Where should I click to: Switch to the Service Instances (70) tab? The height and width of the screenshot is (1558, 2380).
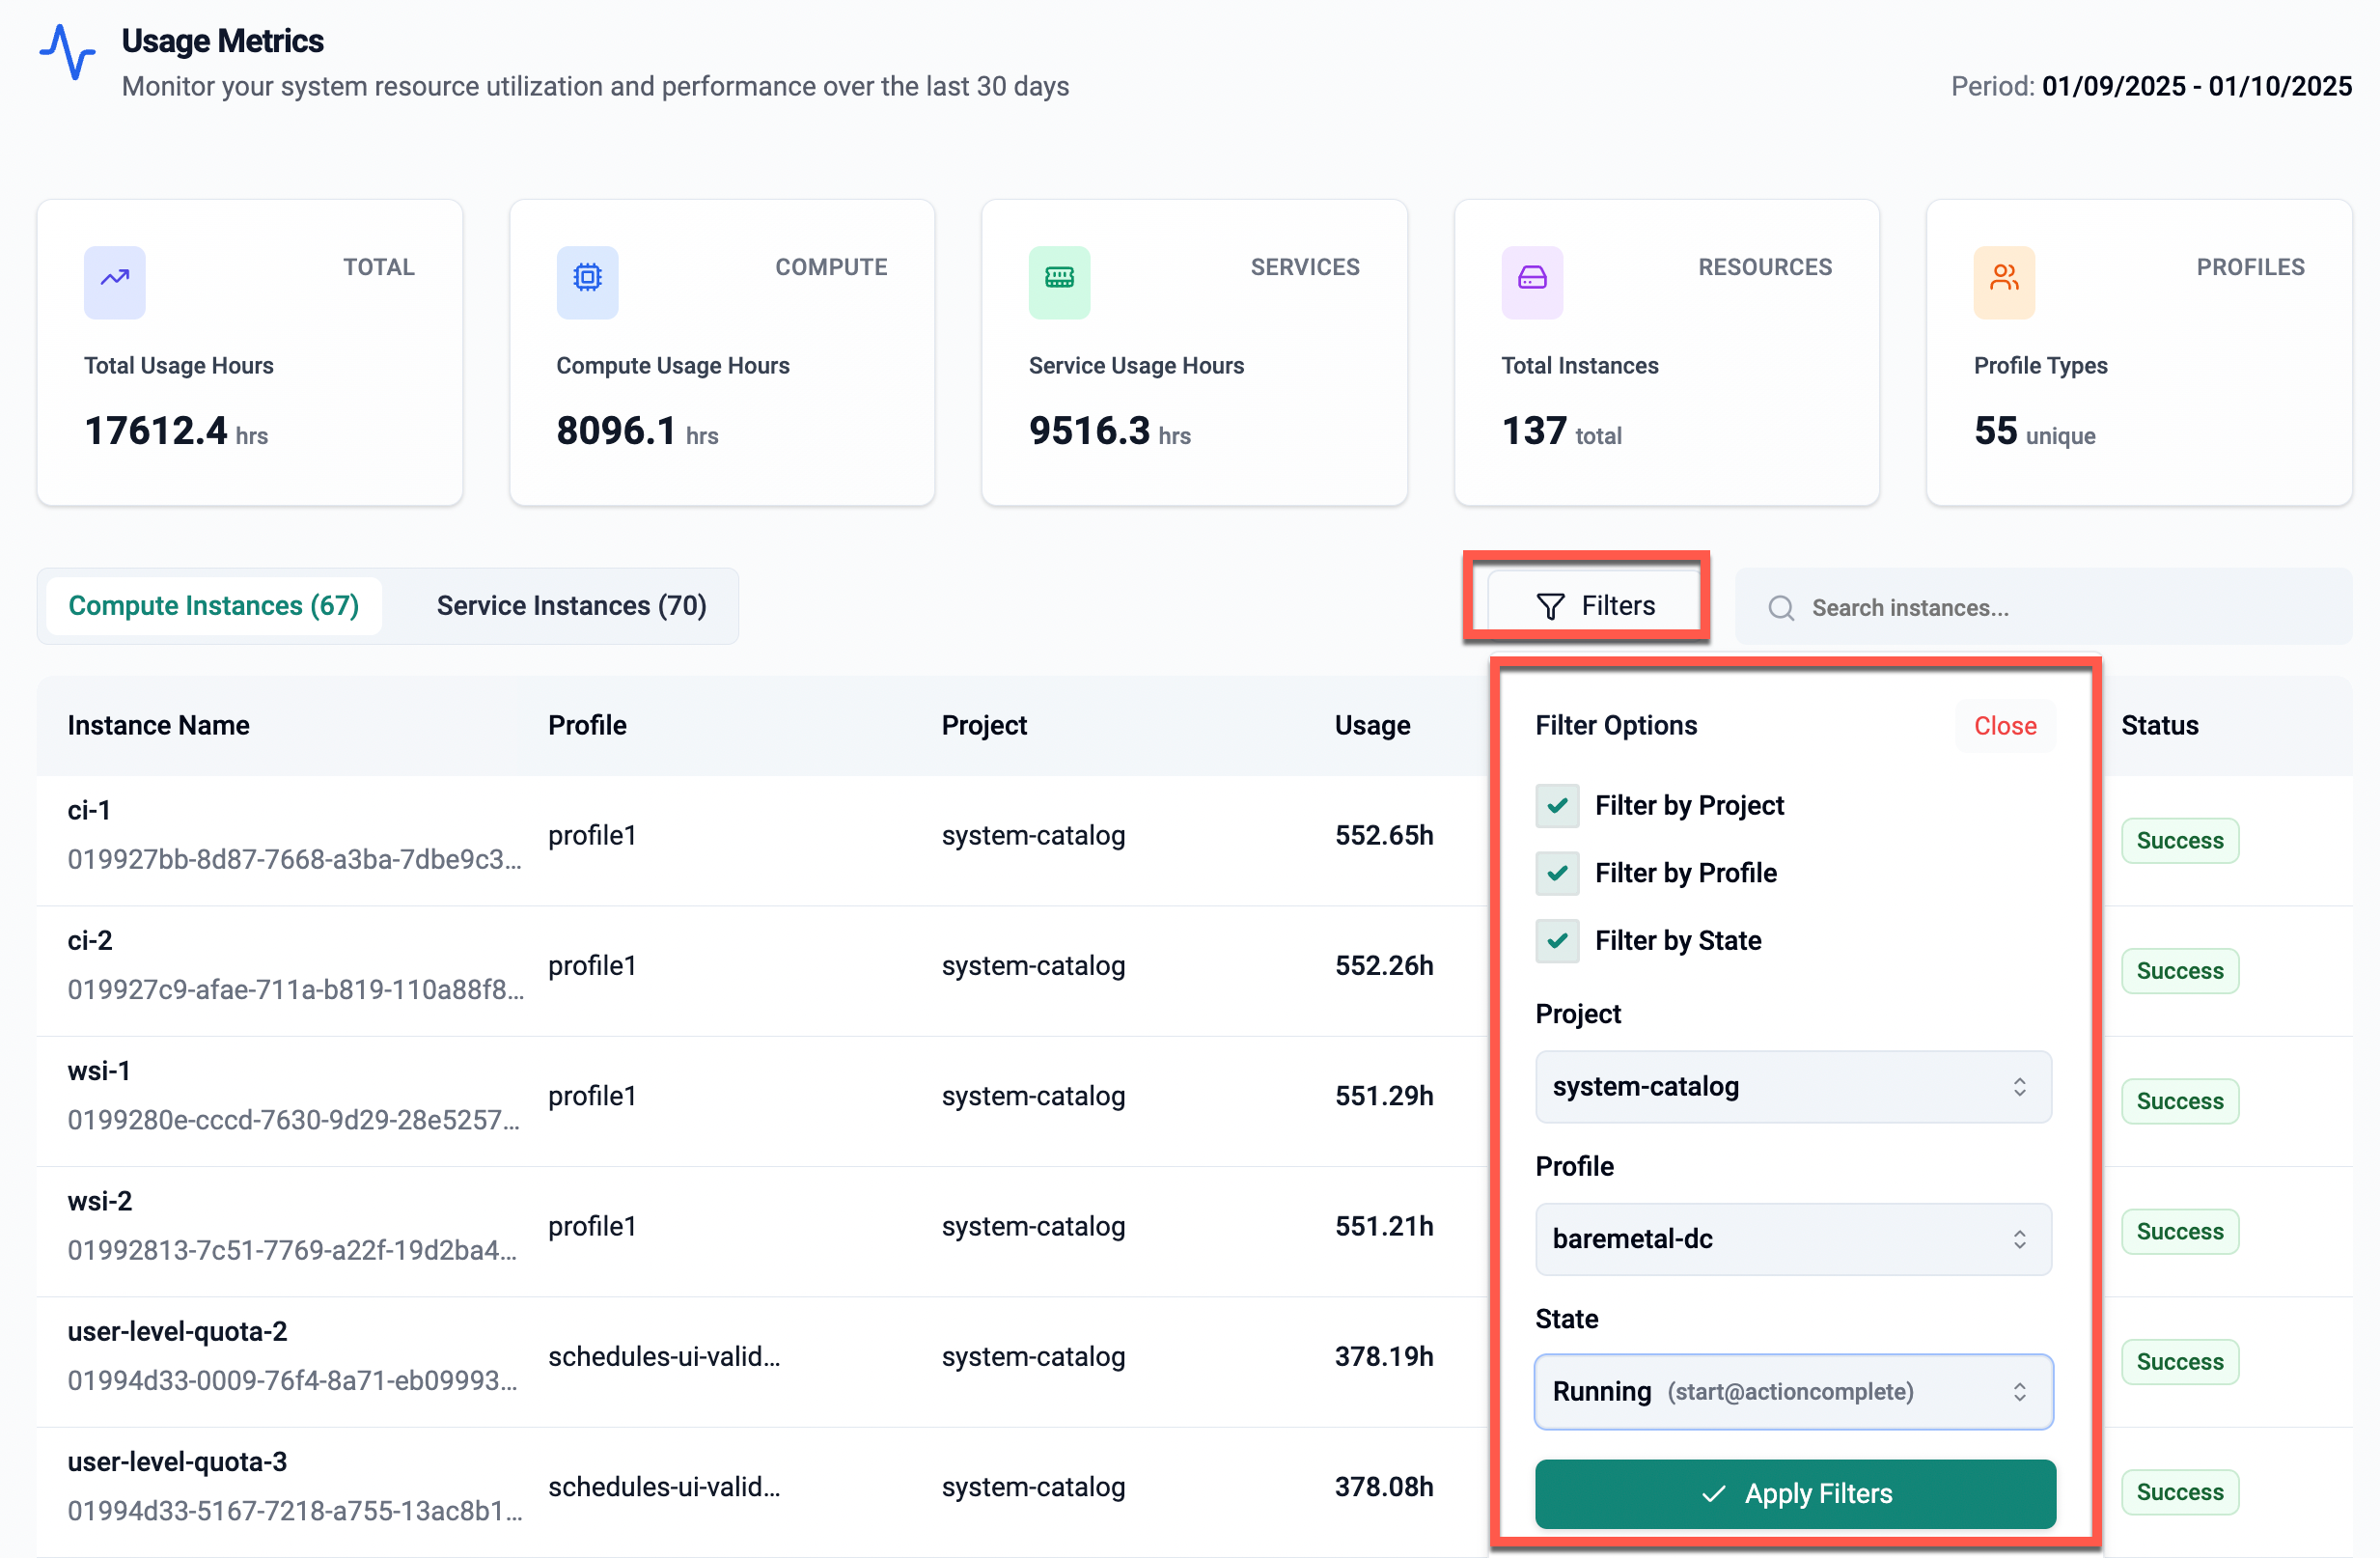571,606
